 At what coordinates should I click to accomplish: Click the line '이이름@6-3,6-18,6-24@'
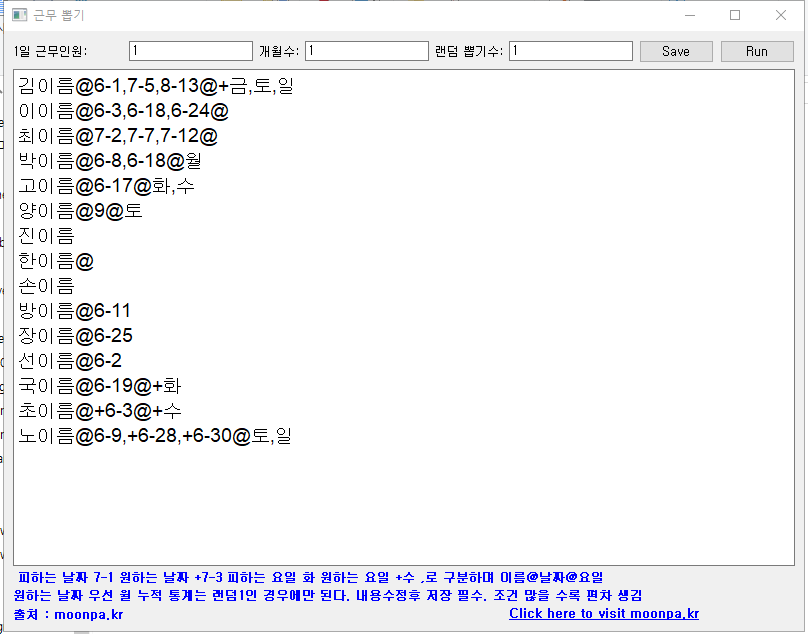click(x=124, y=111)
